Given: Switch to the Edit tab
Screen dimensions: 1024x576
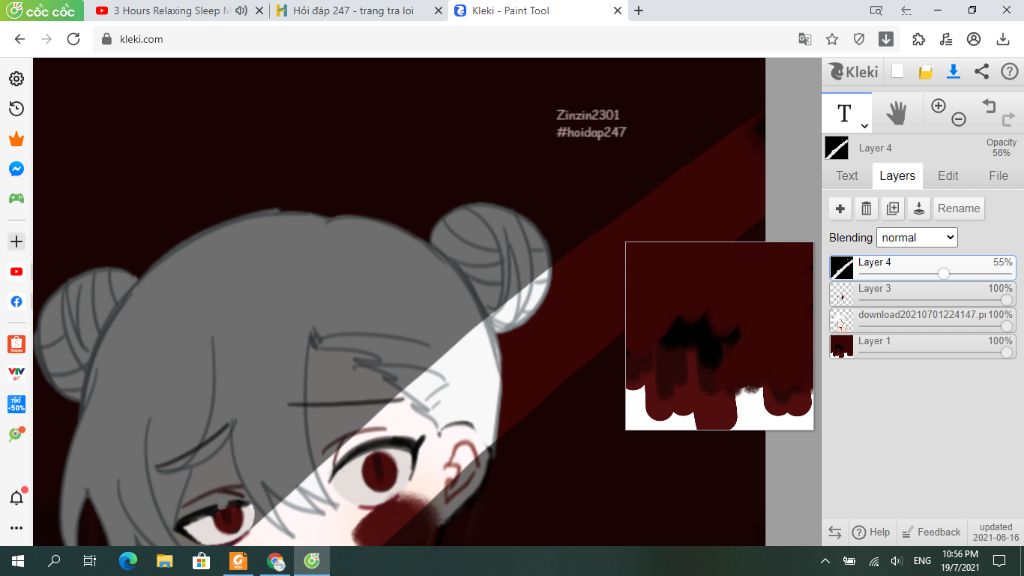Looking at the screenshot, I should [x=948, y=176].
